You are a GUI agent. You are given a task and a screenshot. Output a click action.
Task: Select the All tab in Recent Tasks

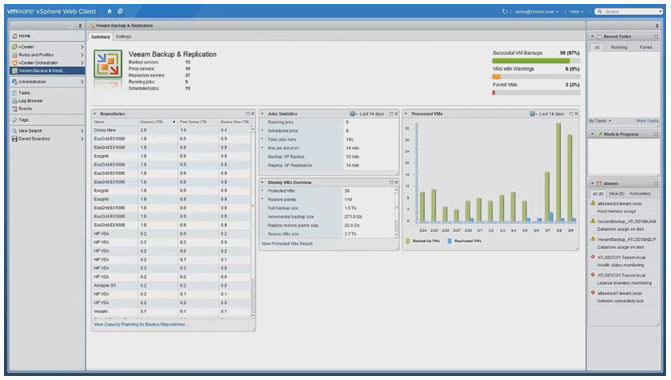click(597, 48)
